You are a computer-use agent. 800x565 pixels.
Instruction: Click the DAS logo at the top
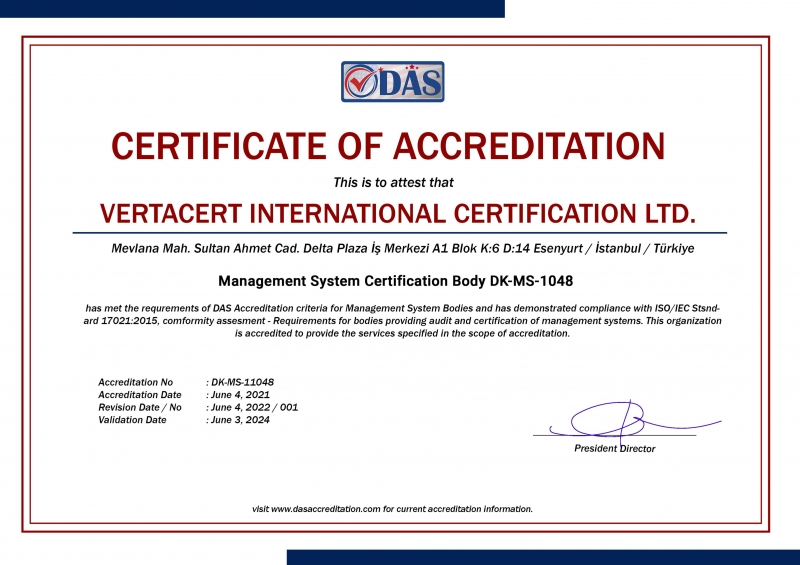392,82
